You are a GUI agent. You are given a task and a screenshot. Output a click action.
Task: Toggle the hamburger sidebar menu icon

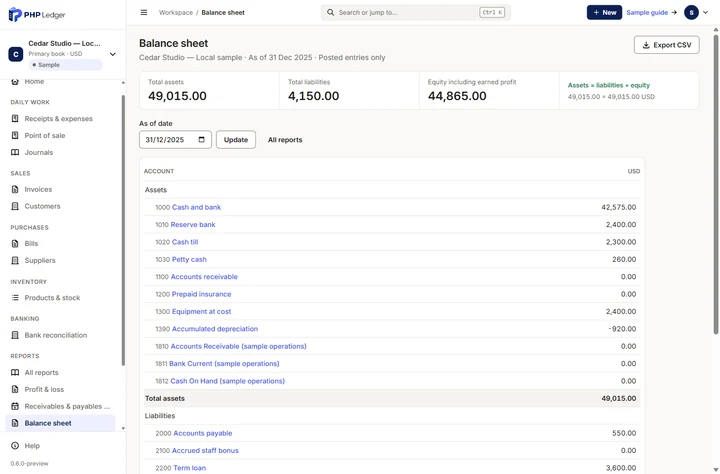point(144,12)
